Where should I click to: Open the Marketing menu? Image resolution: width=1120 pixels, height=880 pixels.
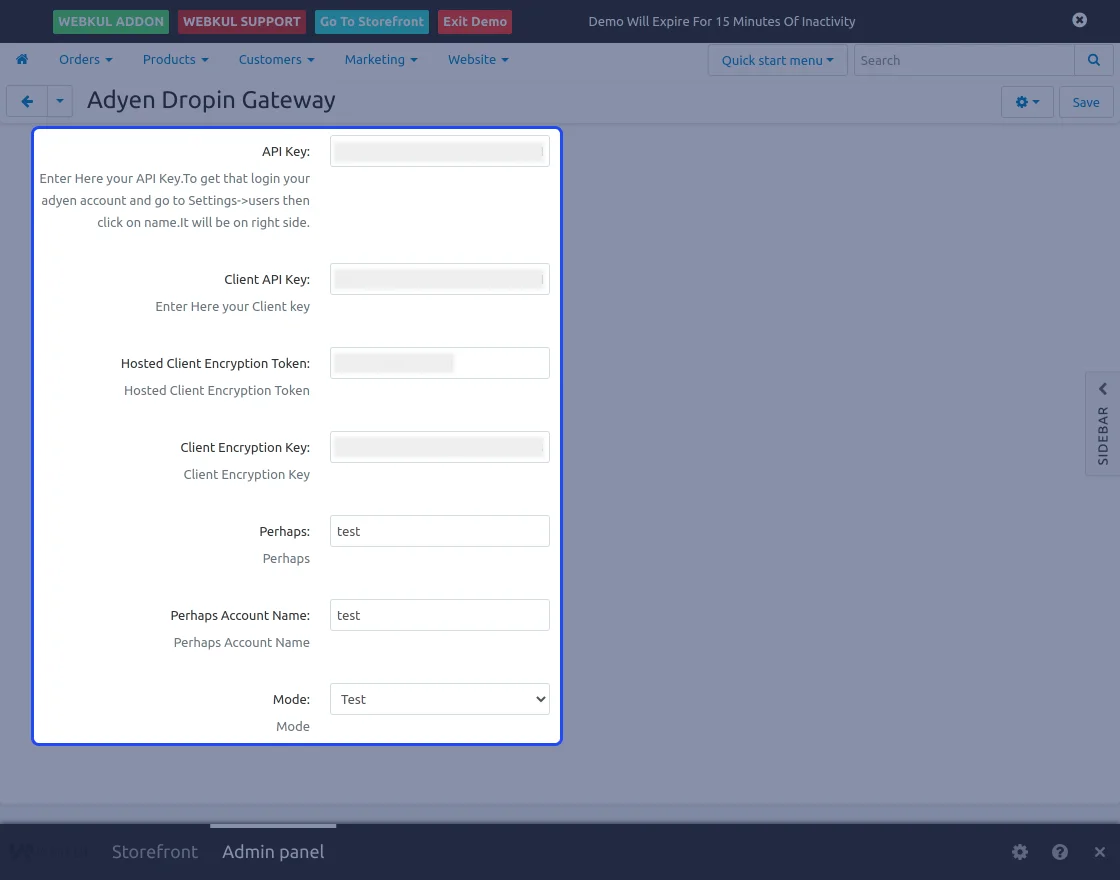[381, 59]
